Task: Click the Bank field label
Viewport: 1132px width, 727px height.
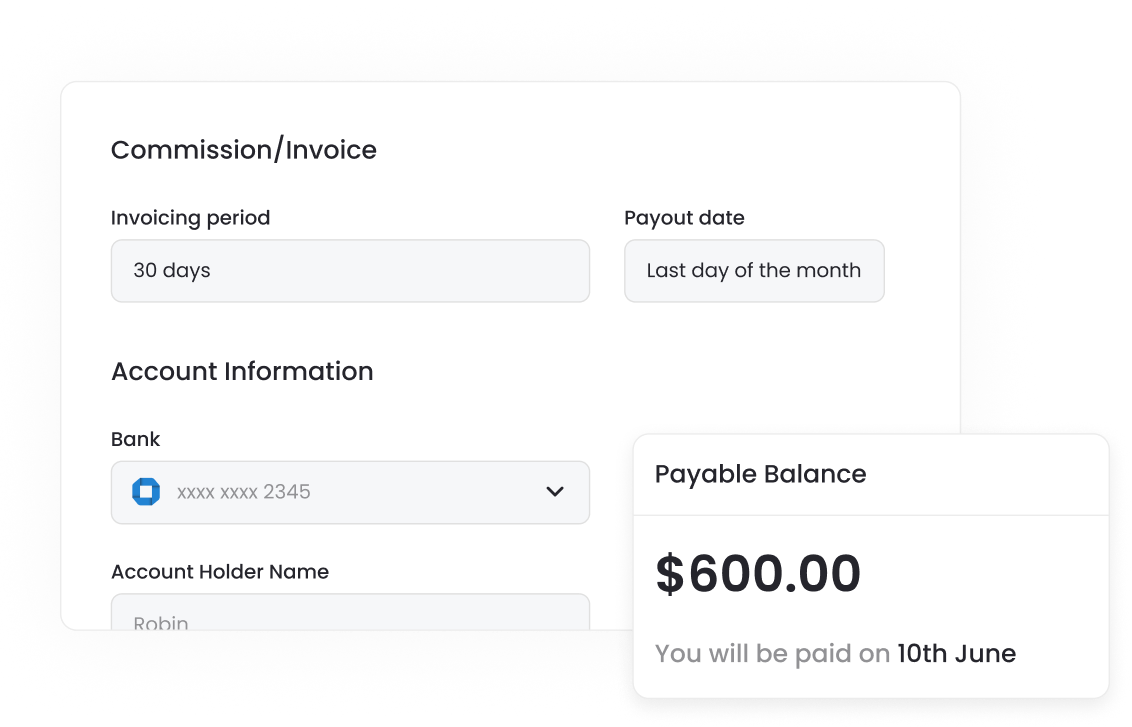Action: (136, 439)
